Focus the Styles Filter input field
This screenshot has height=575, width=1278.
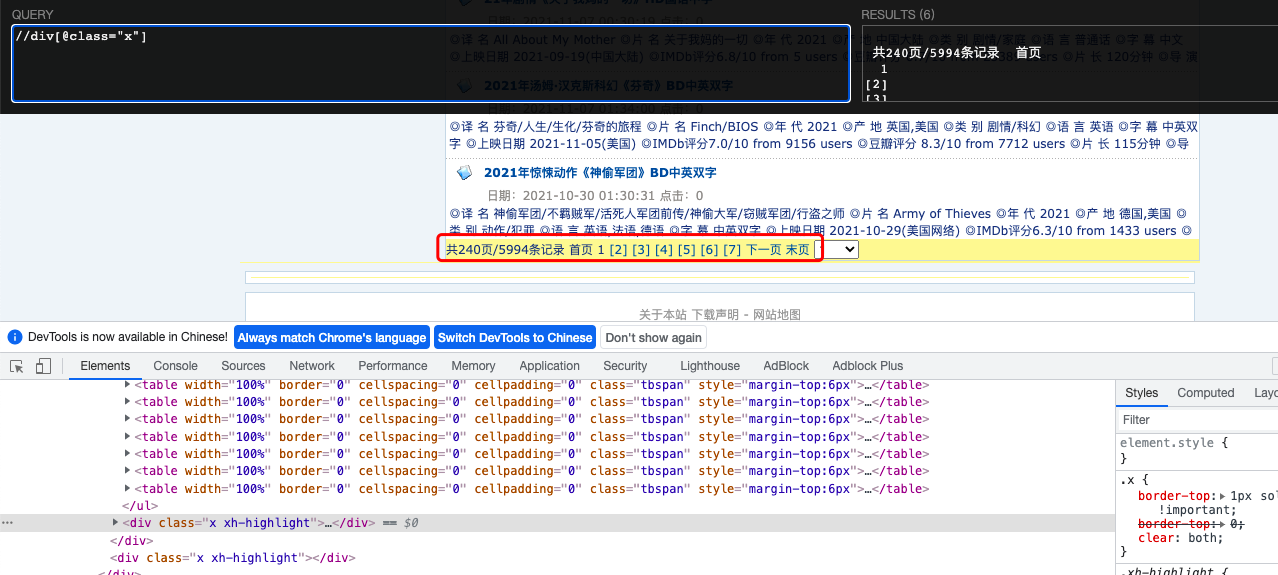(1198, 420)
